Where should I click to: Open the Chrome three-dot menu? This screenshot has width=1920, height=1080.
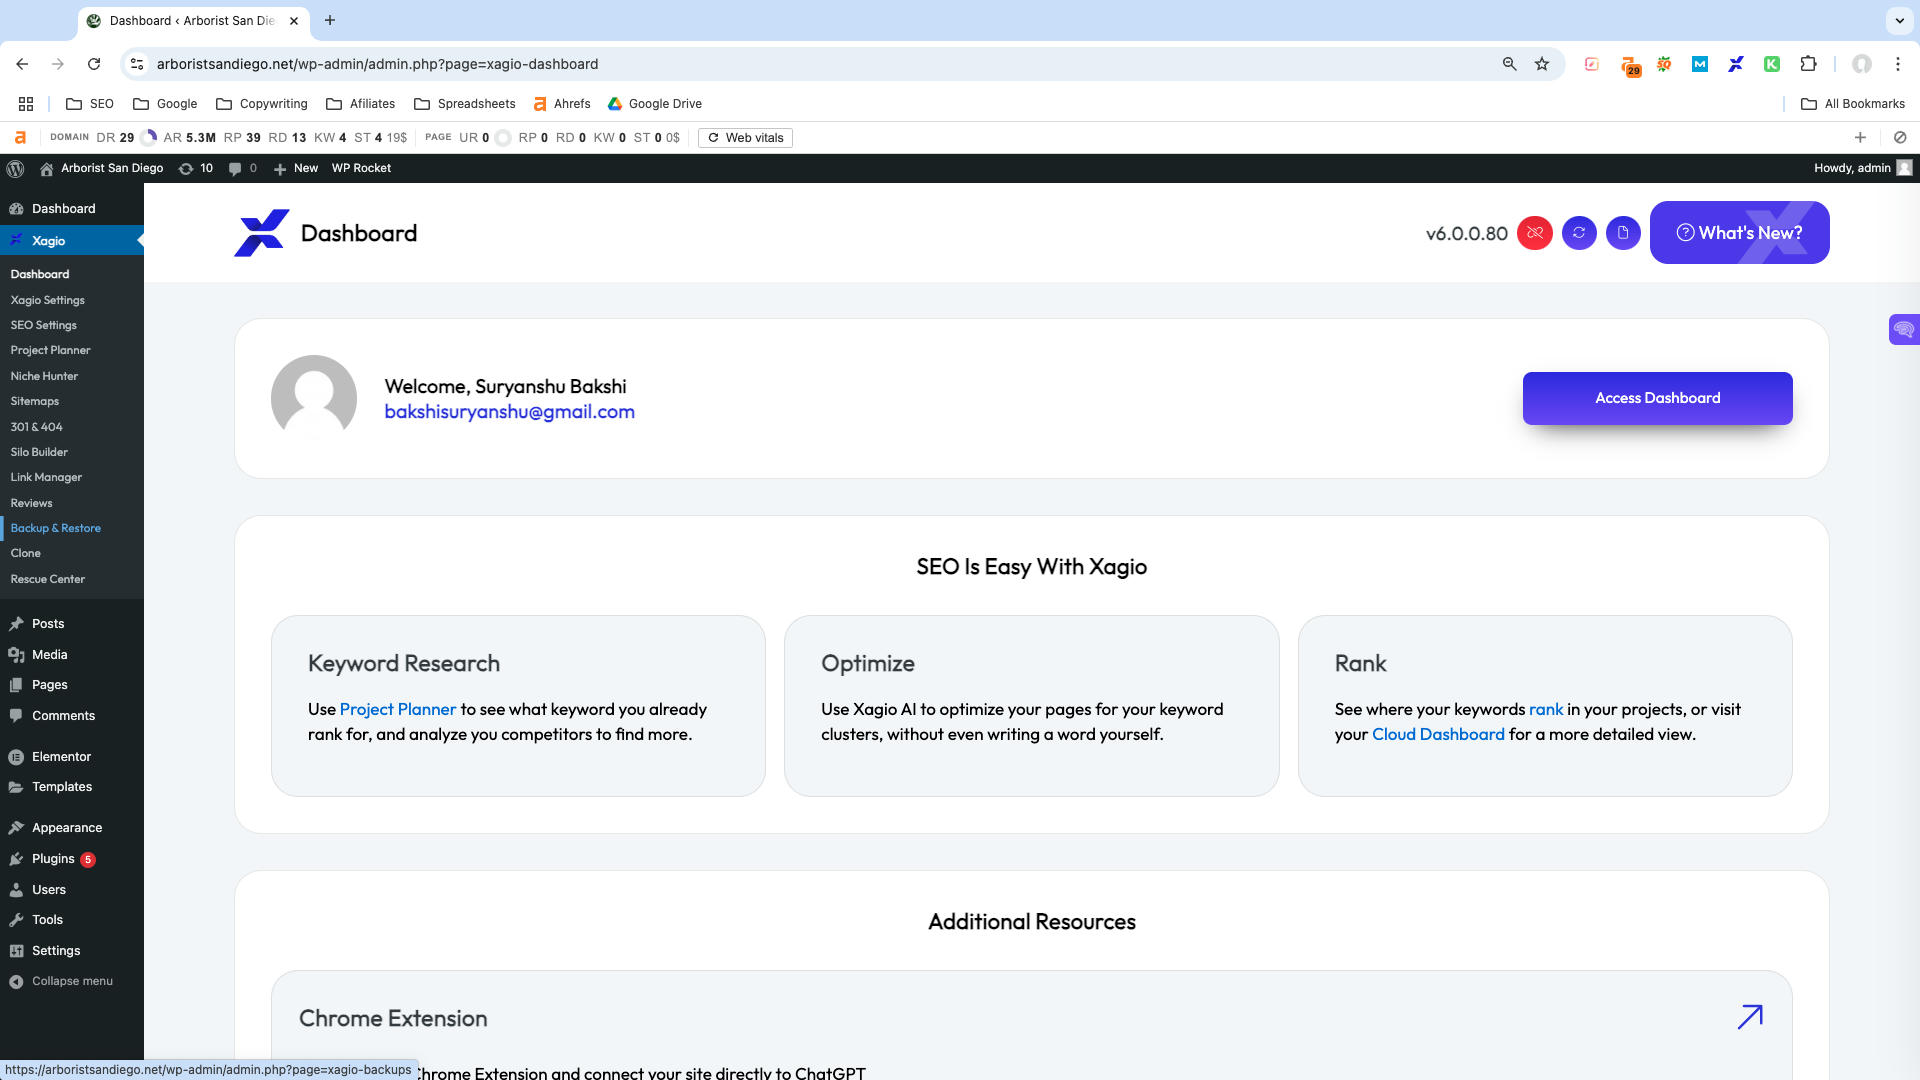coord(1898,64)
